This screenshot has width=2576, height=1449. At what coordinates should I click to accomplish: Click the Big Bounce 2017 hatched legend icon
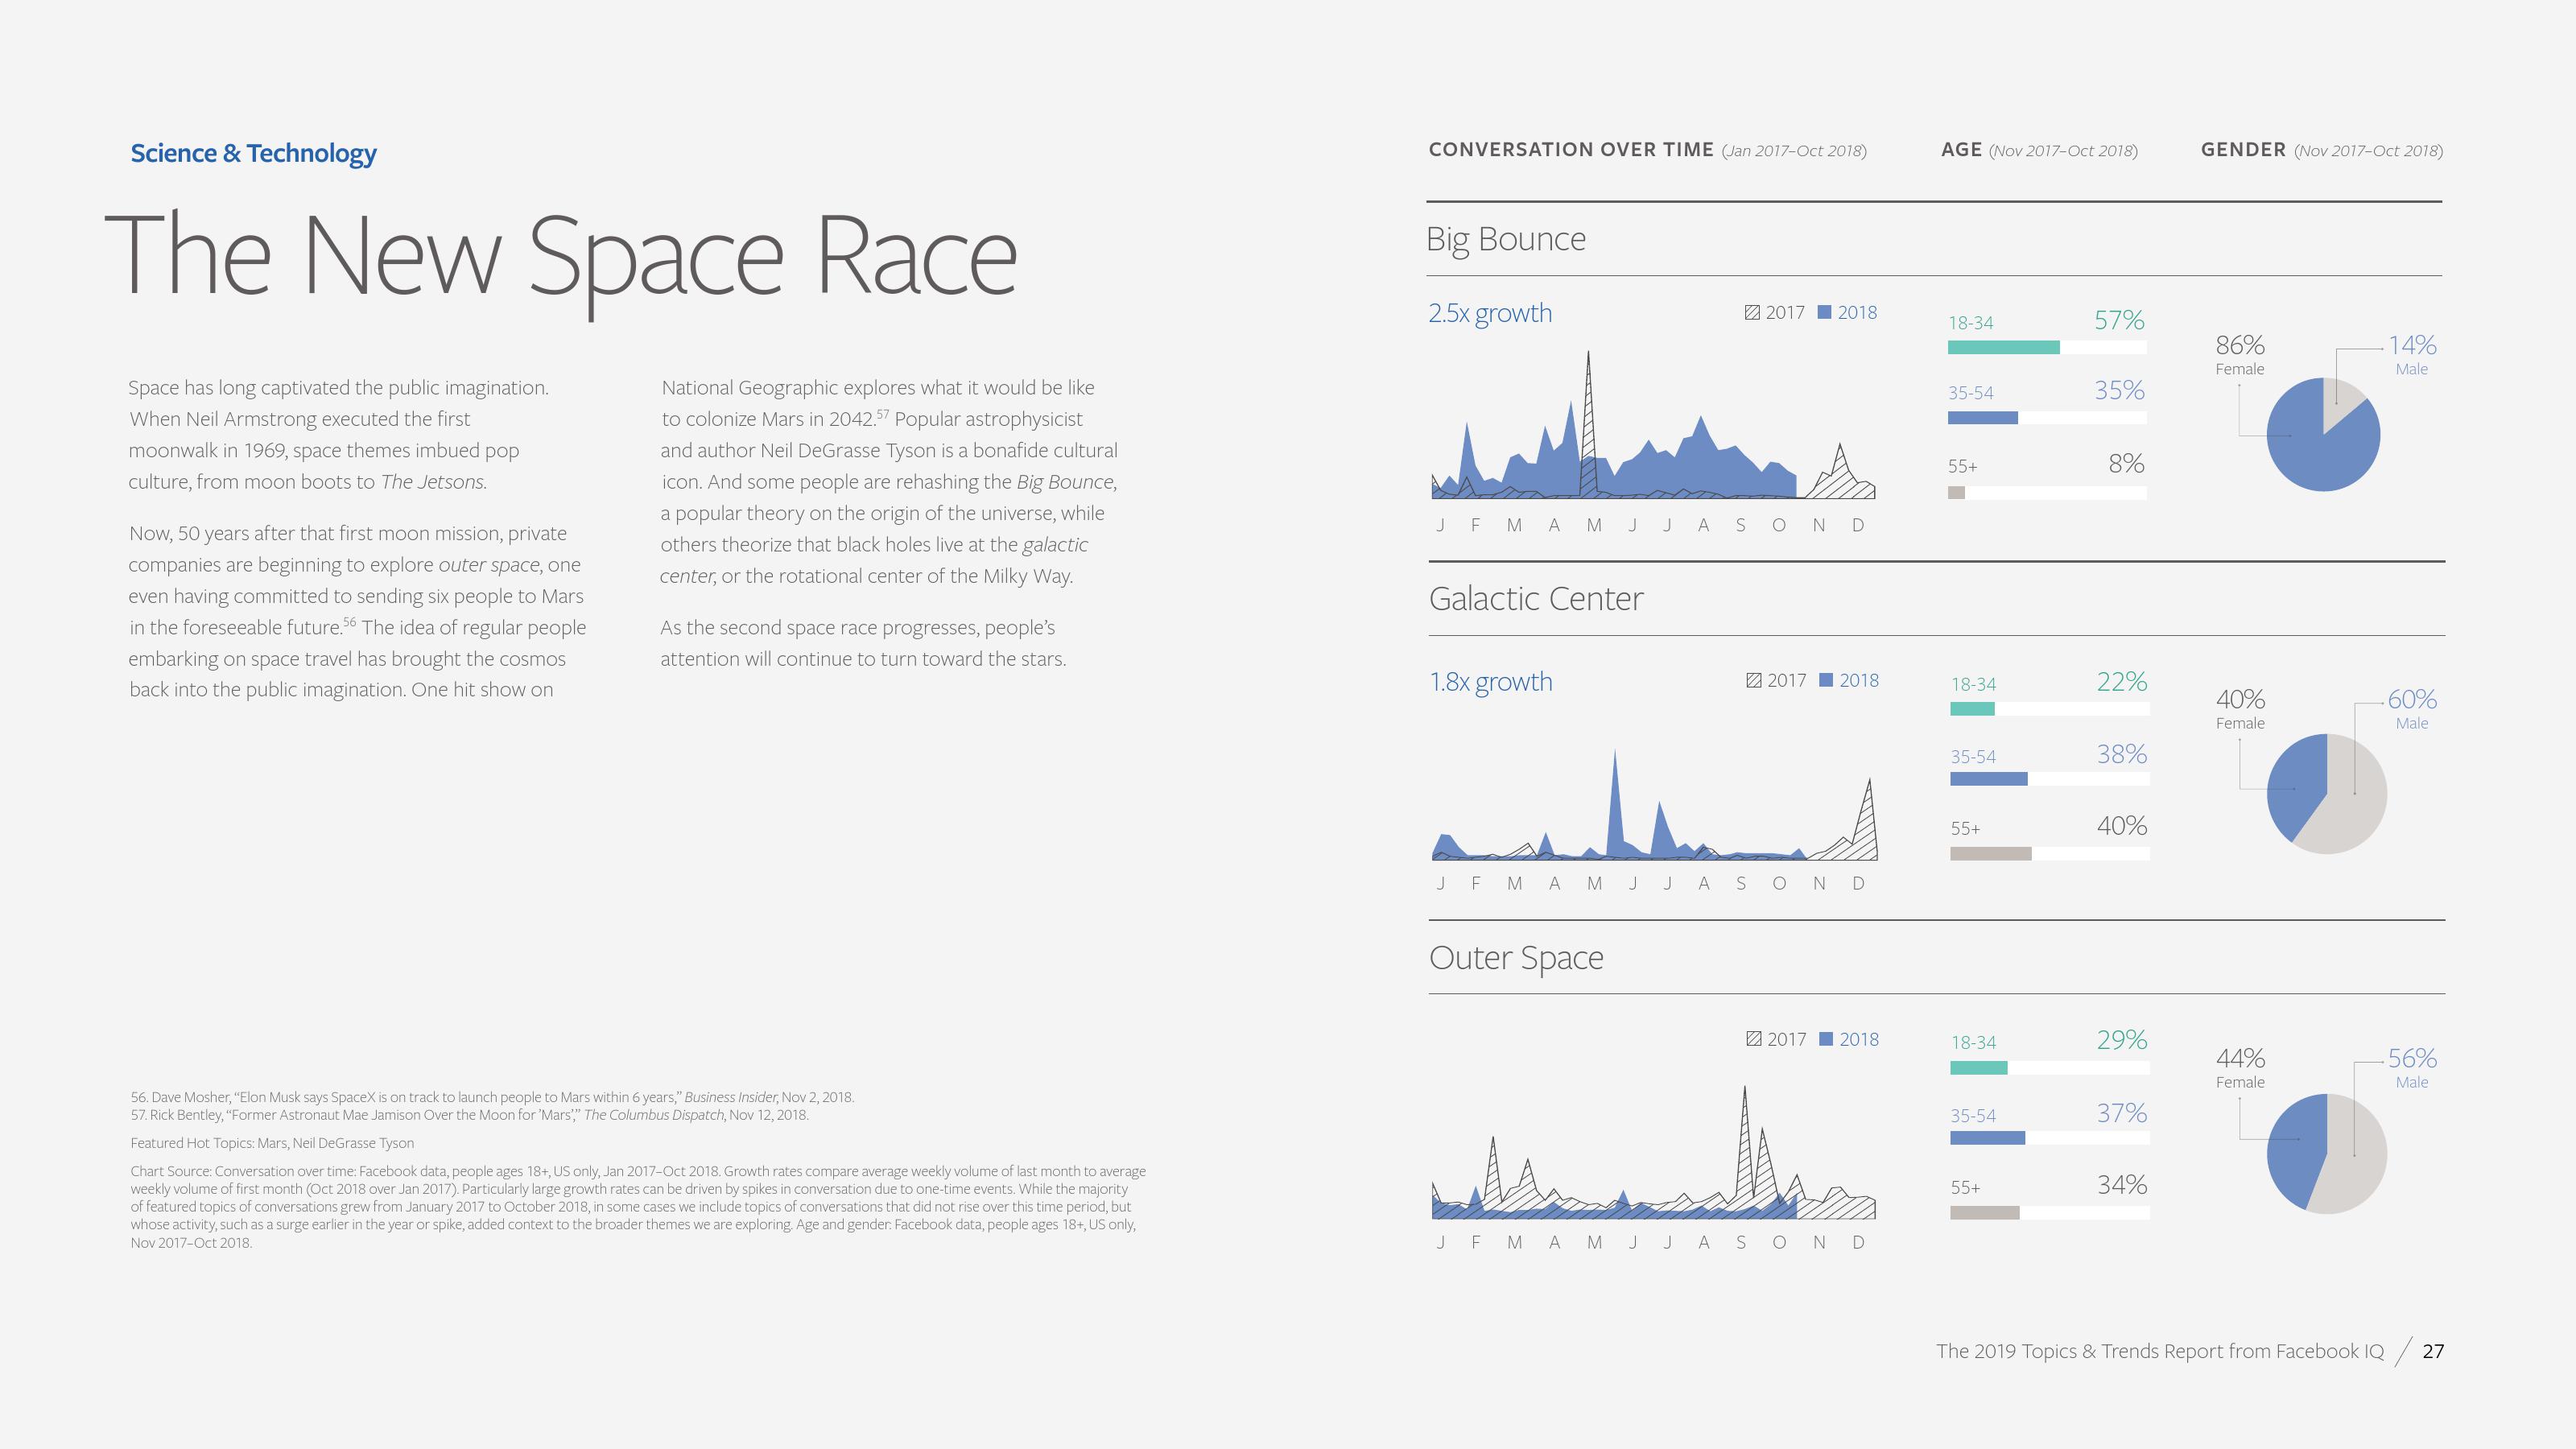coord(1752,313)
